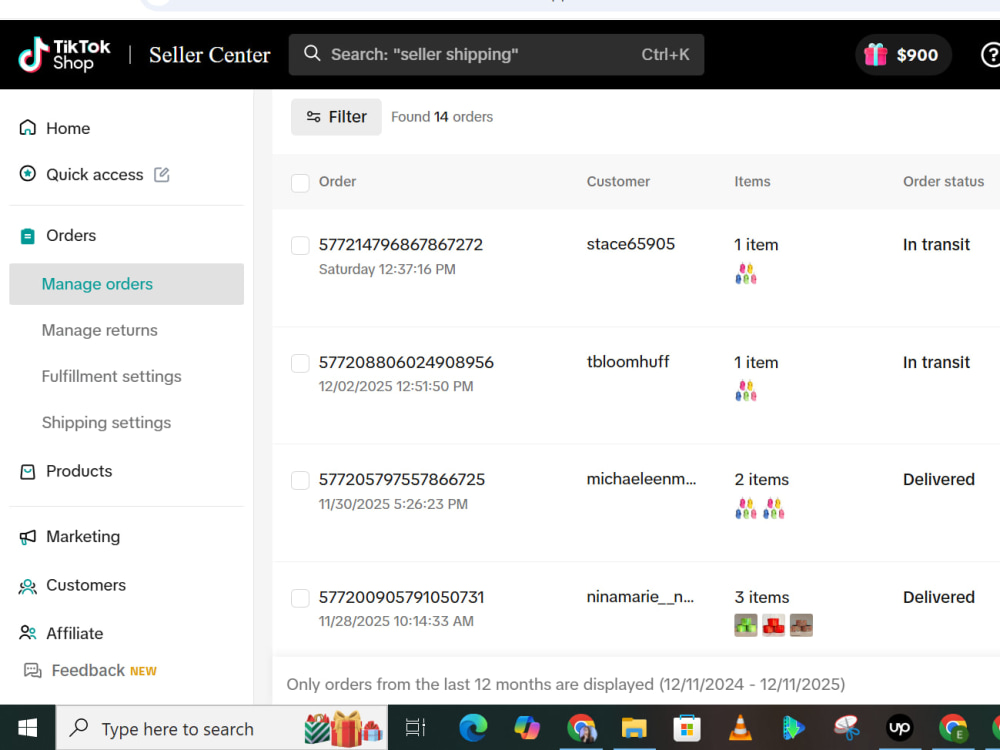
Task: Go to Marketing section
Action: click(x=83, y=537)
